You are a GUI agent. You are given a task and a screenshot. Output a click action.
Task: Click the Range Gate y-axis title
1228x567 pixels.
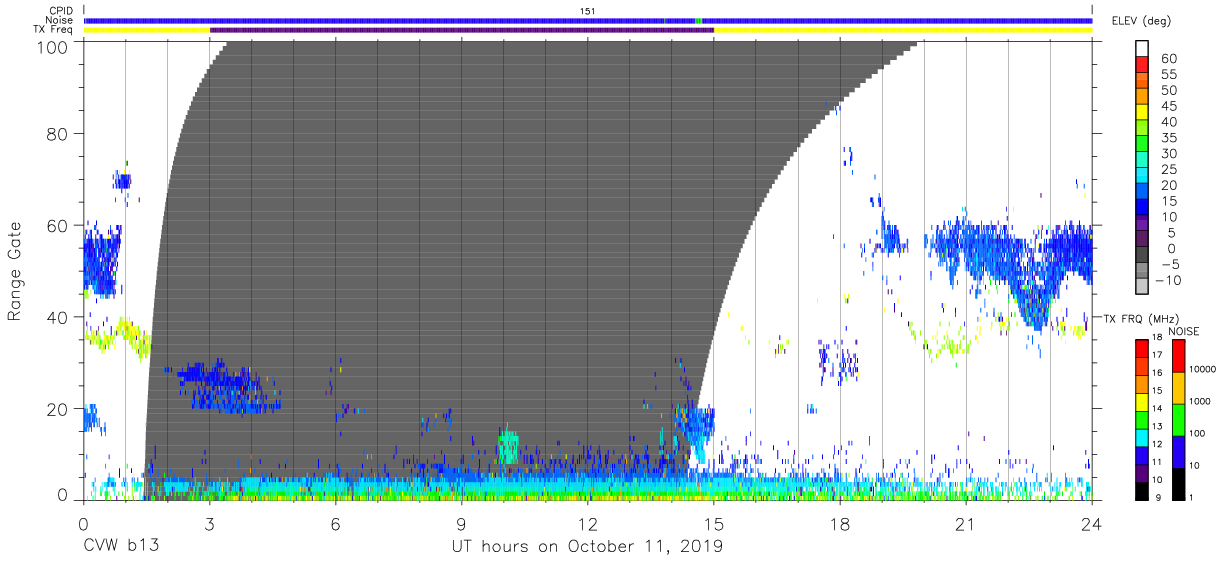(15, 271)
